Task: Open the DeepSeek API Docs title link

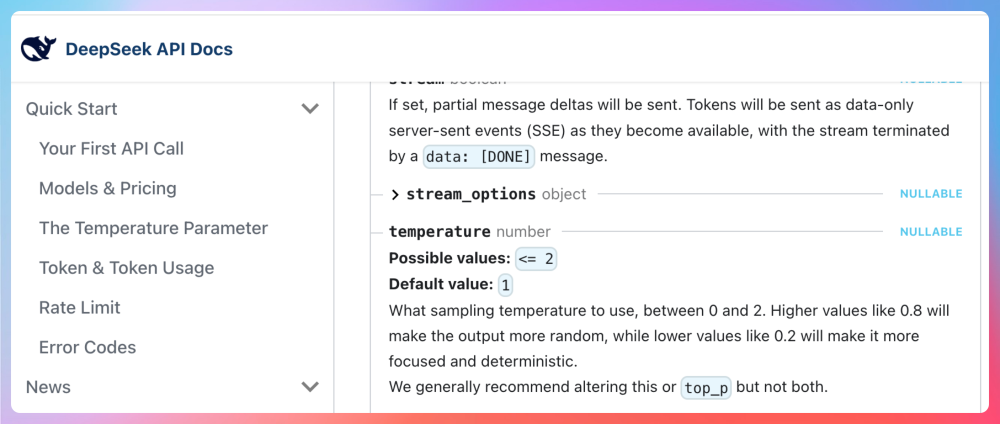Action: tap(149, 48)
